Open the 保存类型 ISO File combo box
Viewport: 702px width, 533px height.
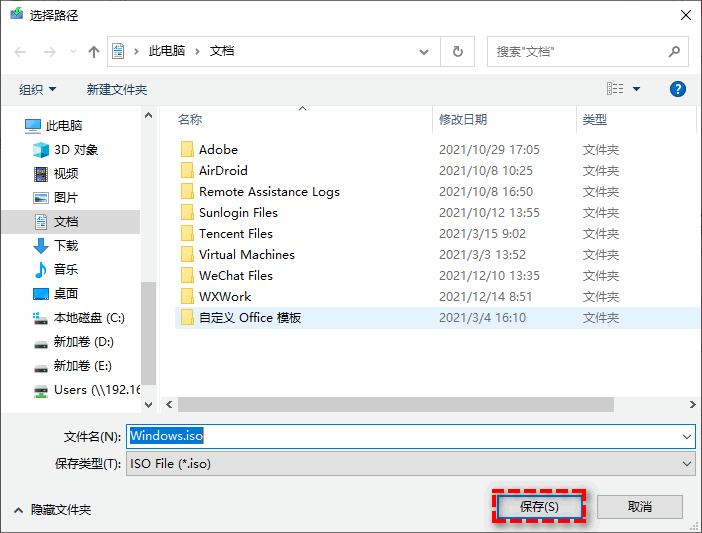(x=411, y=464)
